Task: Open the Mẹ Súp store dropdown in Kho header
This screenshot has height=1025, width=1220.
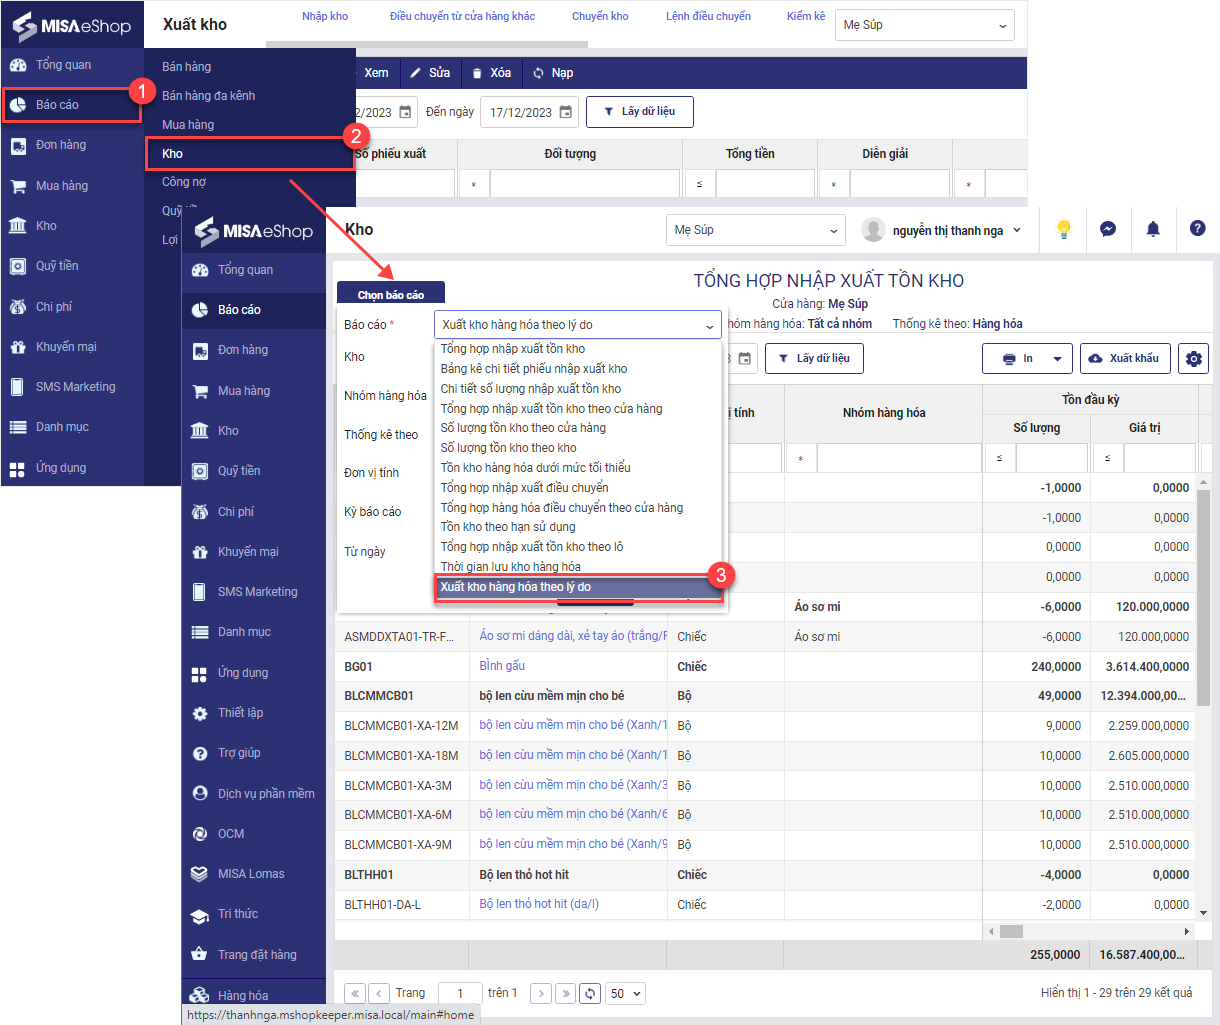Action: [x=755, y=230]
